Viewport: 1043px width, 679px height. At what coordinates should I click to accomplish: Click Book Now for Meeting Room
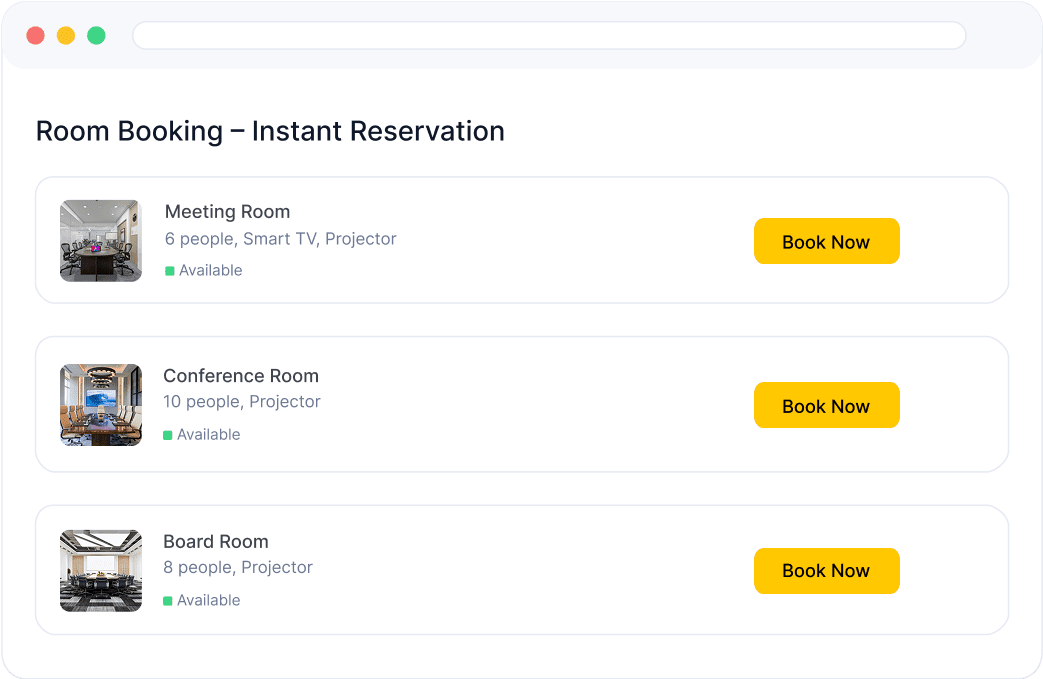[826, 241]
